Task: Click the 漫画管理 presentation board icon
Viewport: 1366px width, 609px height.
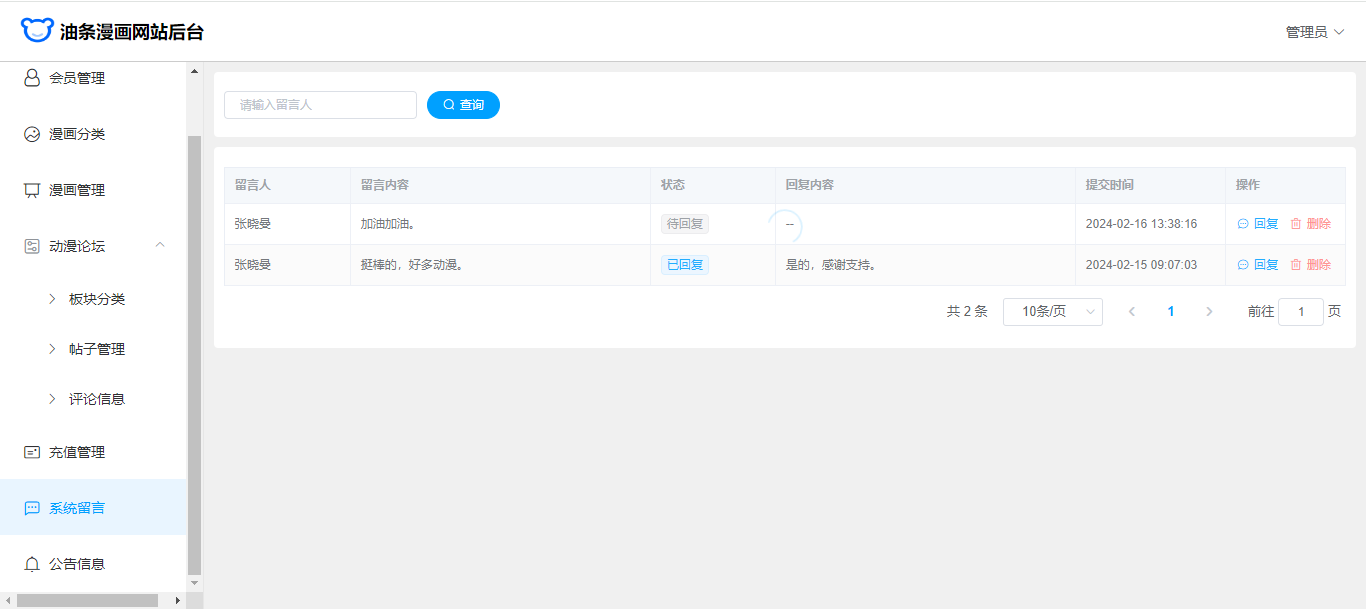Action: 32,190
